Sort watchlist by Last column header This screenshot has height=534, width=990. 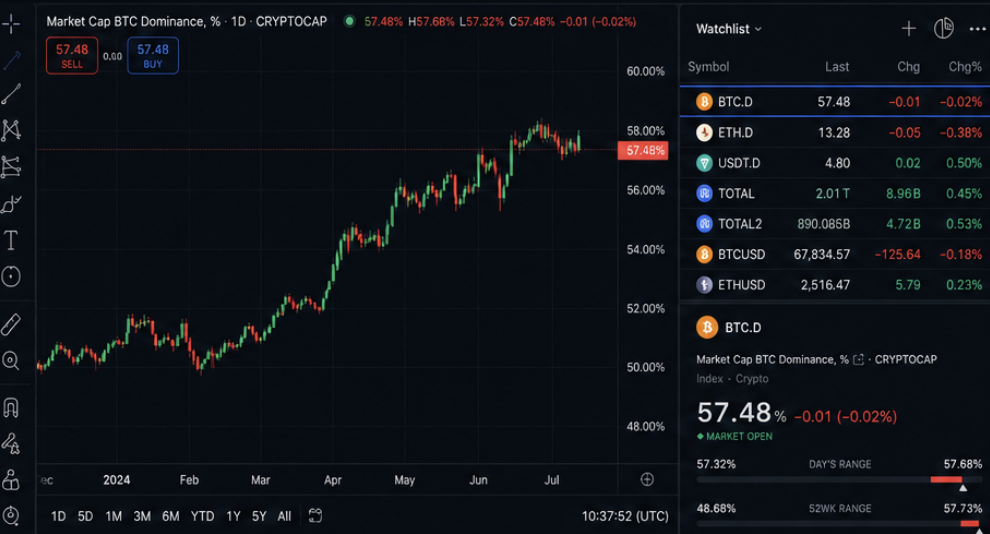coord(837,67)
